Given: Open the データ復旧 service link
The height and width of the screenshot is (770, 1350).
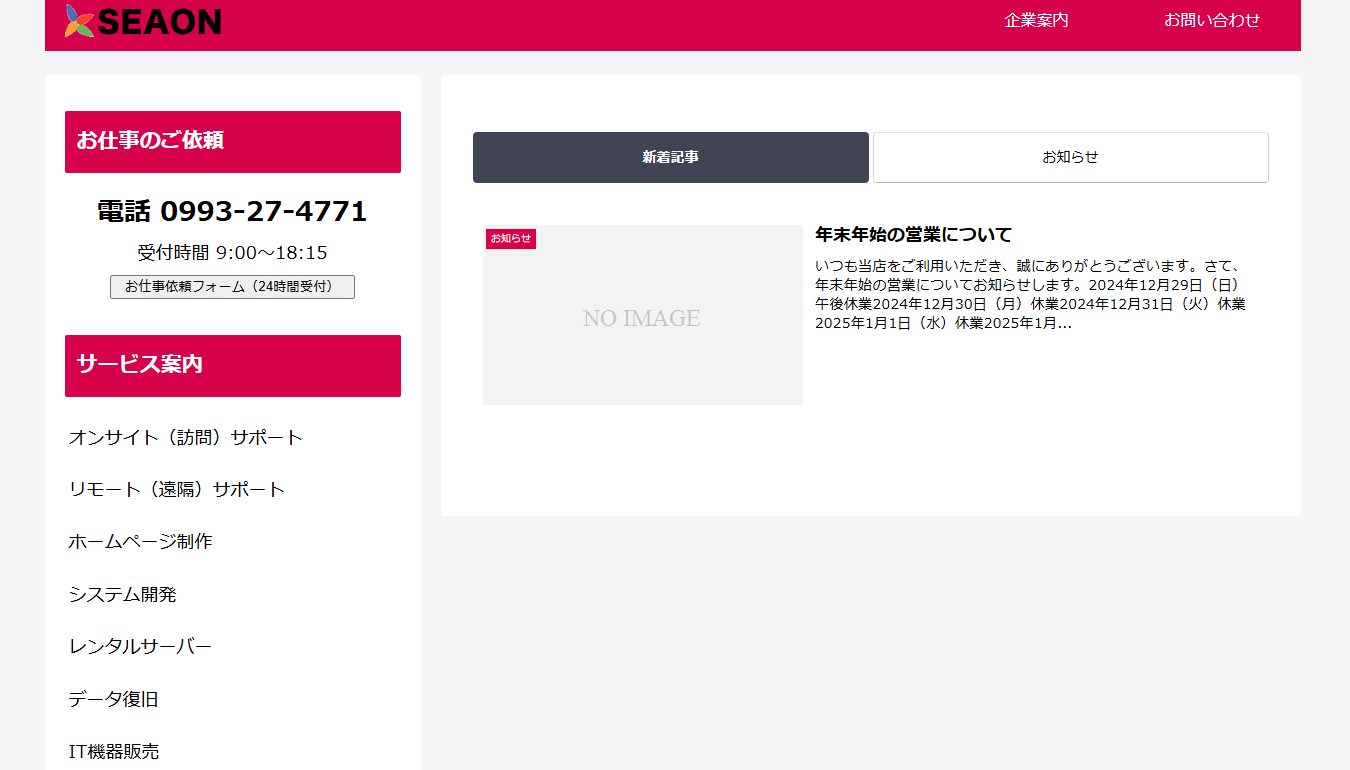Looking at the screenshot, I should pos(113,698).
